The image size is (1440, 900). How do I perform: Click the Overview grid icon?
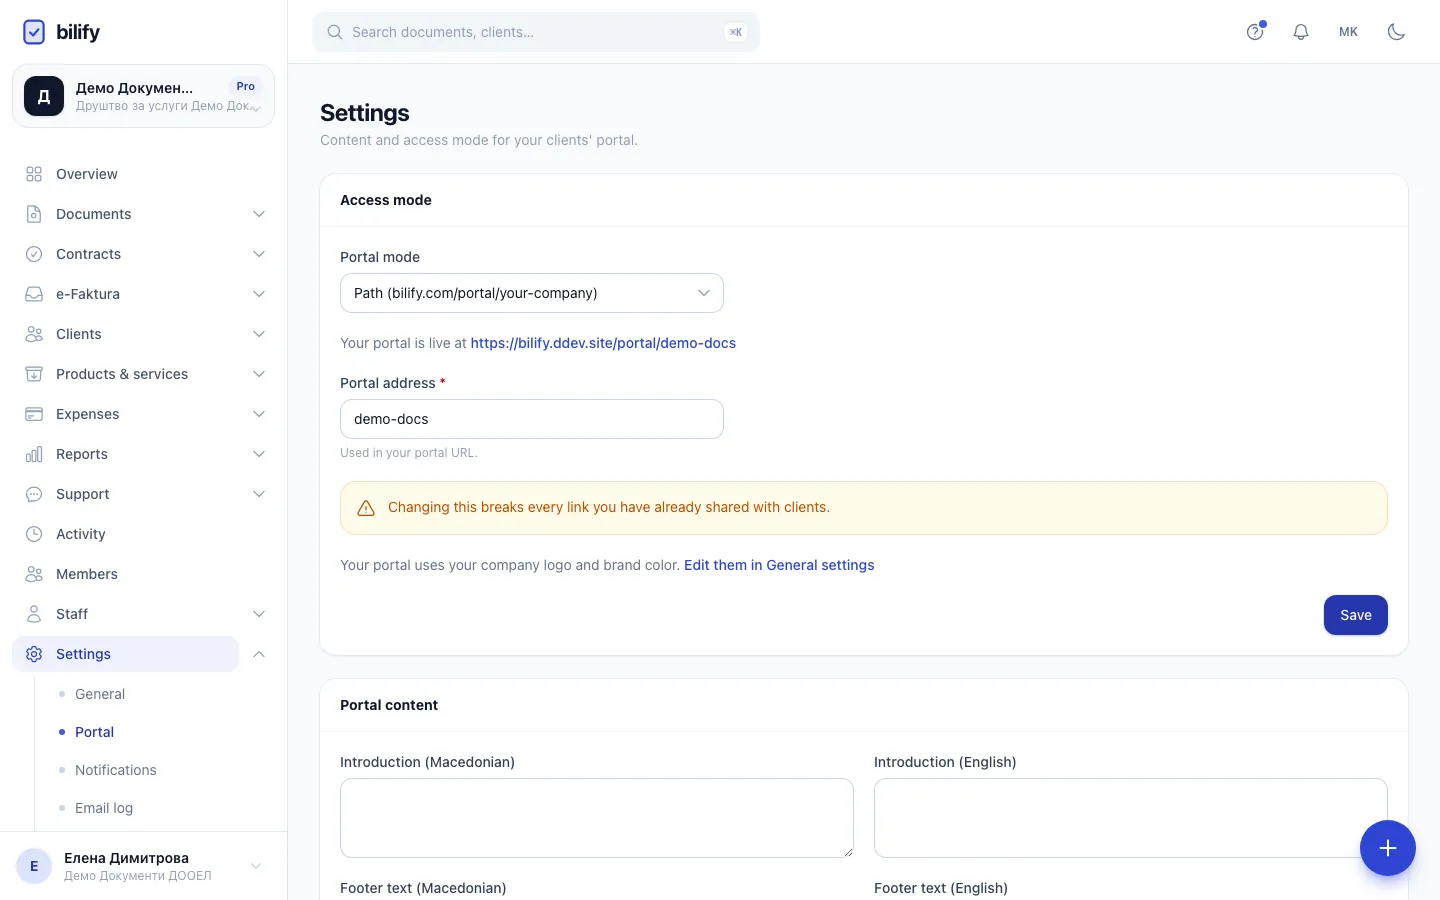coord(34,174)
